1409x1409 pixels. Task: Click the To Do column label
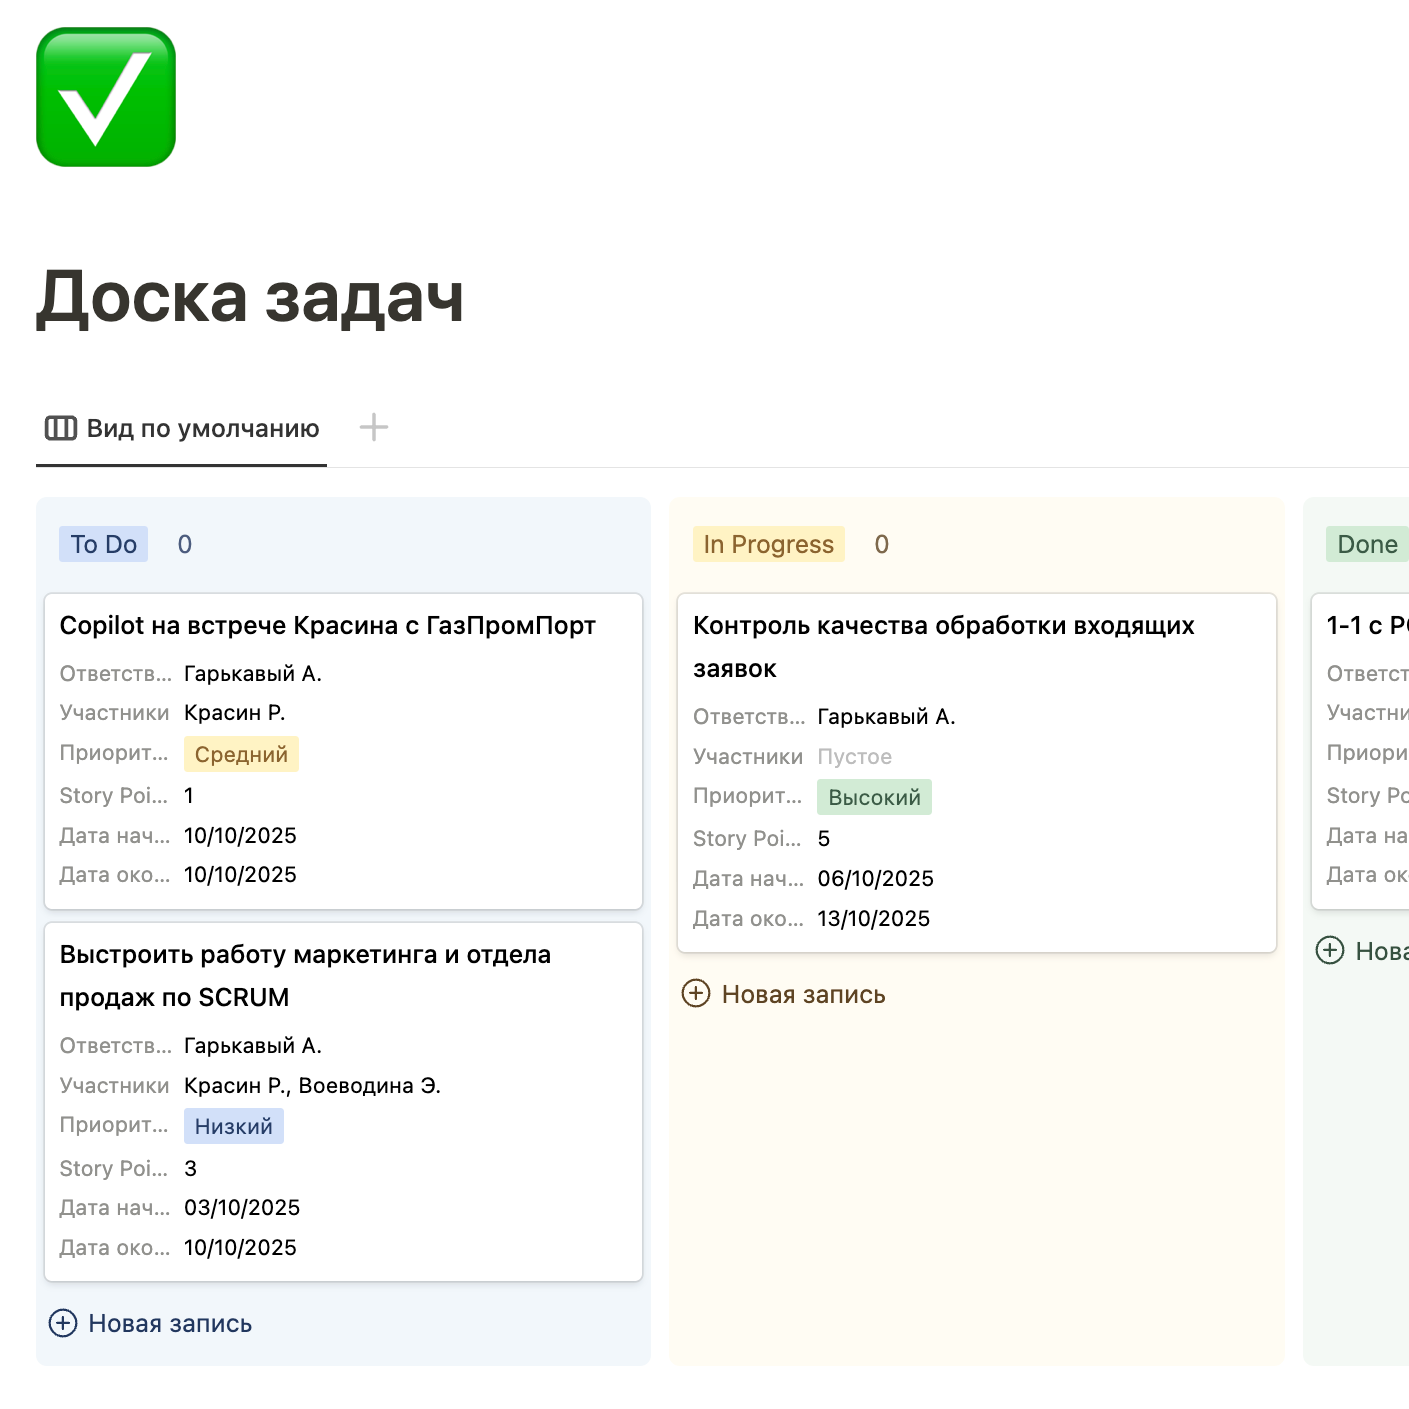103,544
